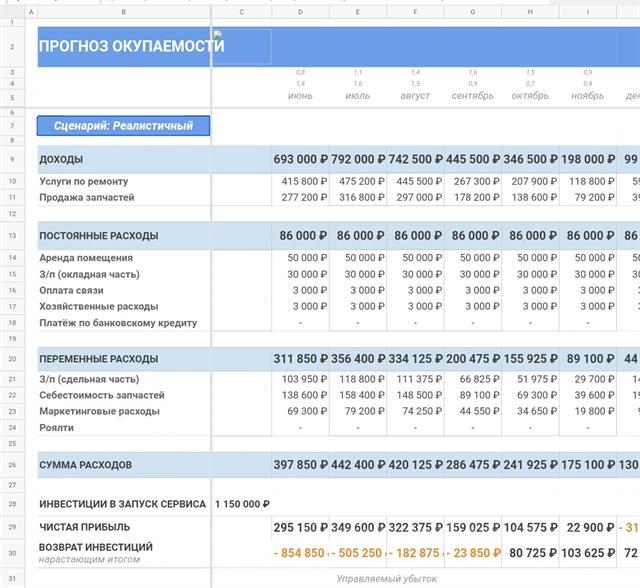Select row 9 header
Image resolution: width=640 pixels, height=588 pixels.
(12, 159)
